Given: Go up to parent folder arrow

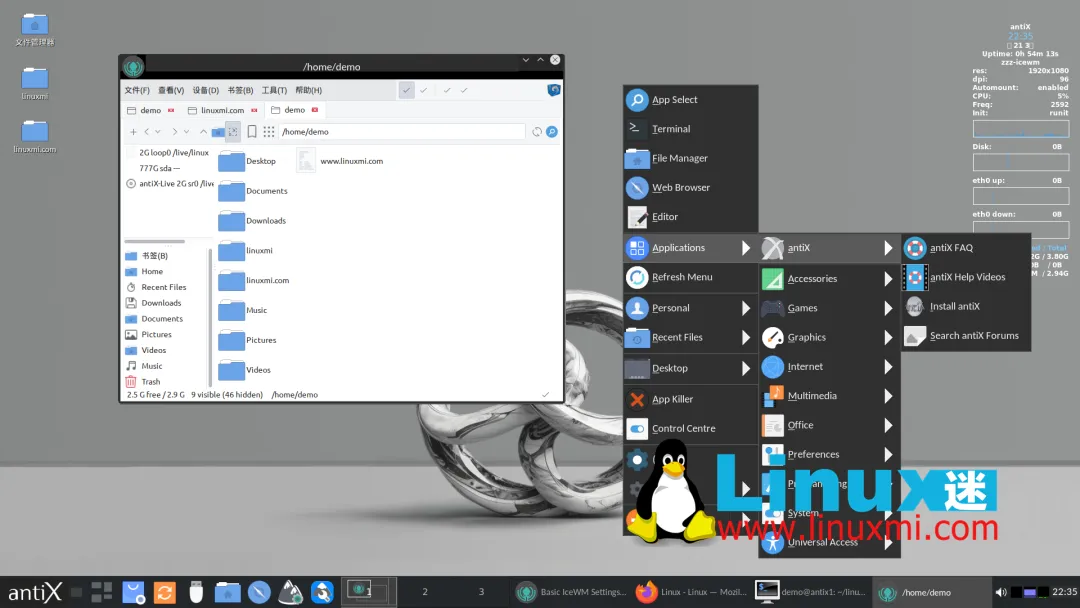Looking at the screenshot, I should pos(203,132).
